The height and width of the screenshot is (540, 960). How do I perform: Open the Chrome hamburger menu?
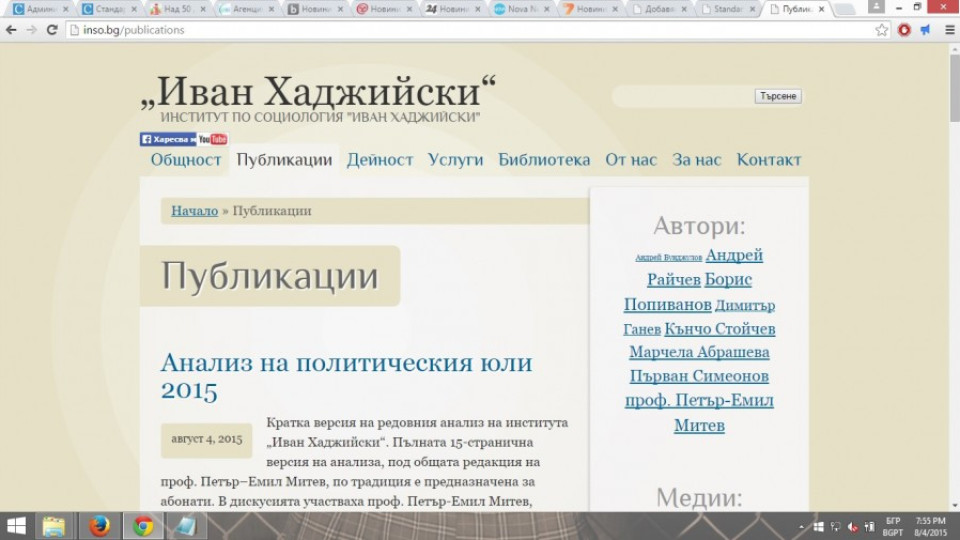[949, 29]
